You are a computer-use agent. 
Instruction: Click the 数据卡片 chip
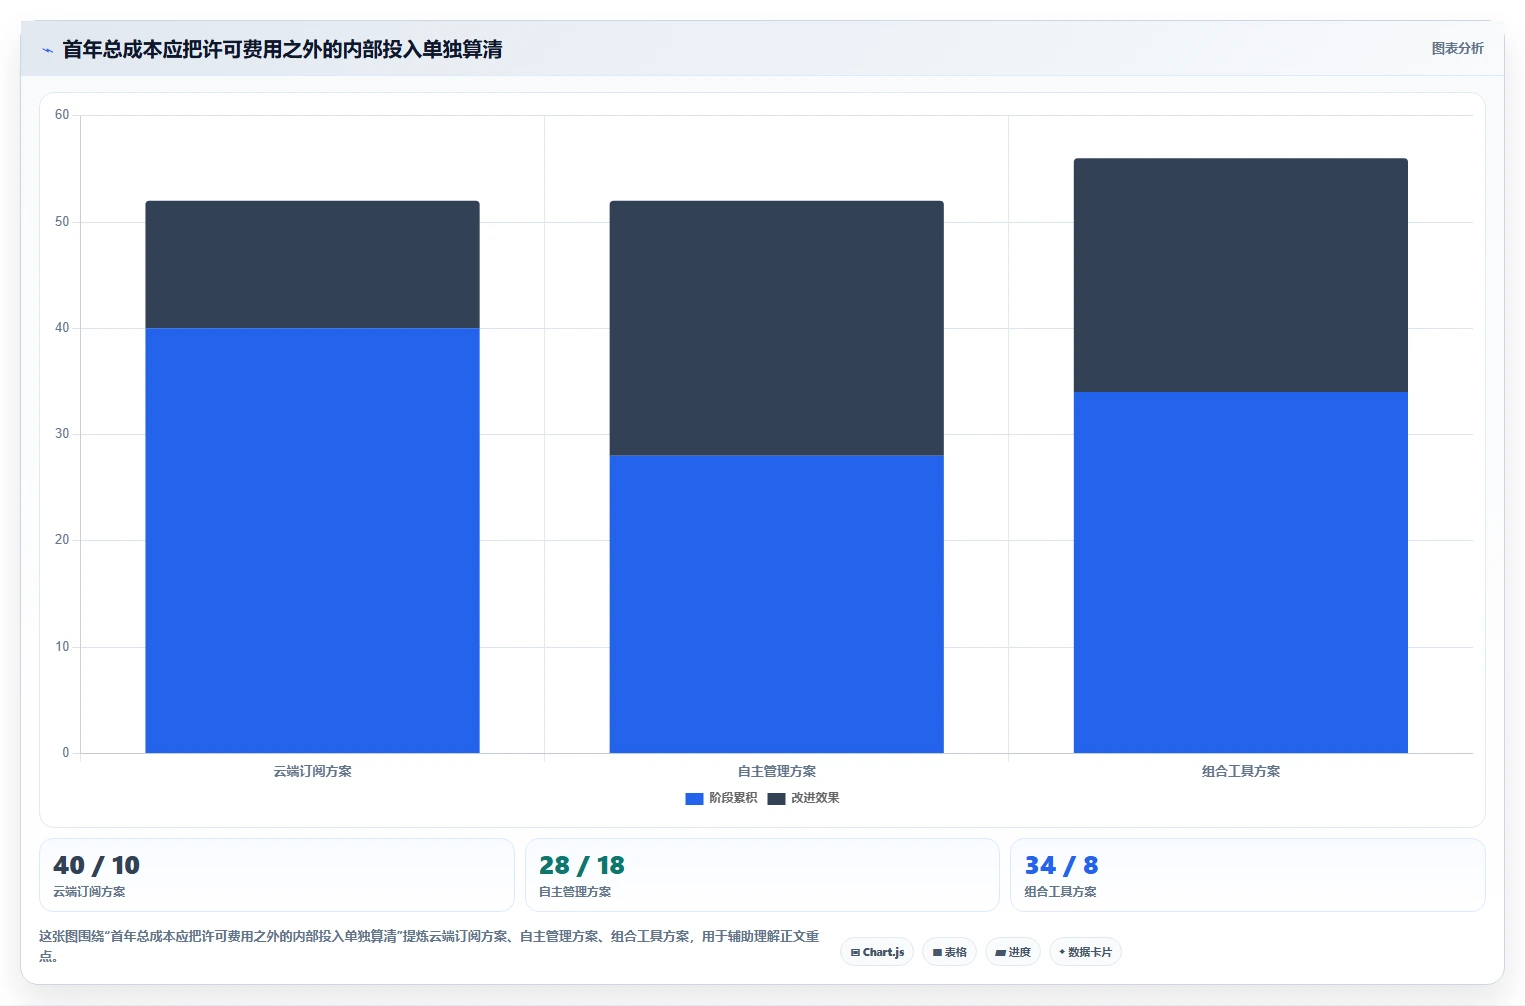(x=1085, y=952)
